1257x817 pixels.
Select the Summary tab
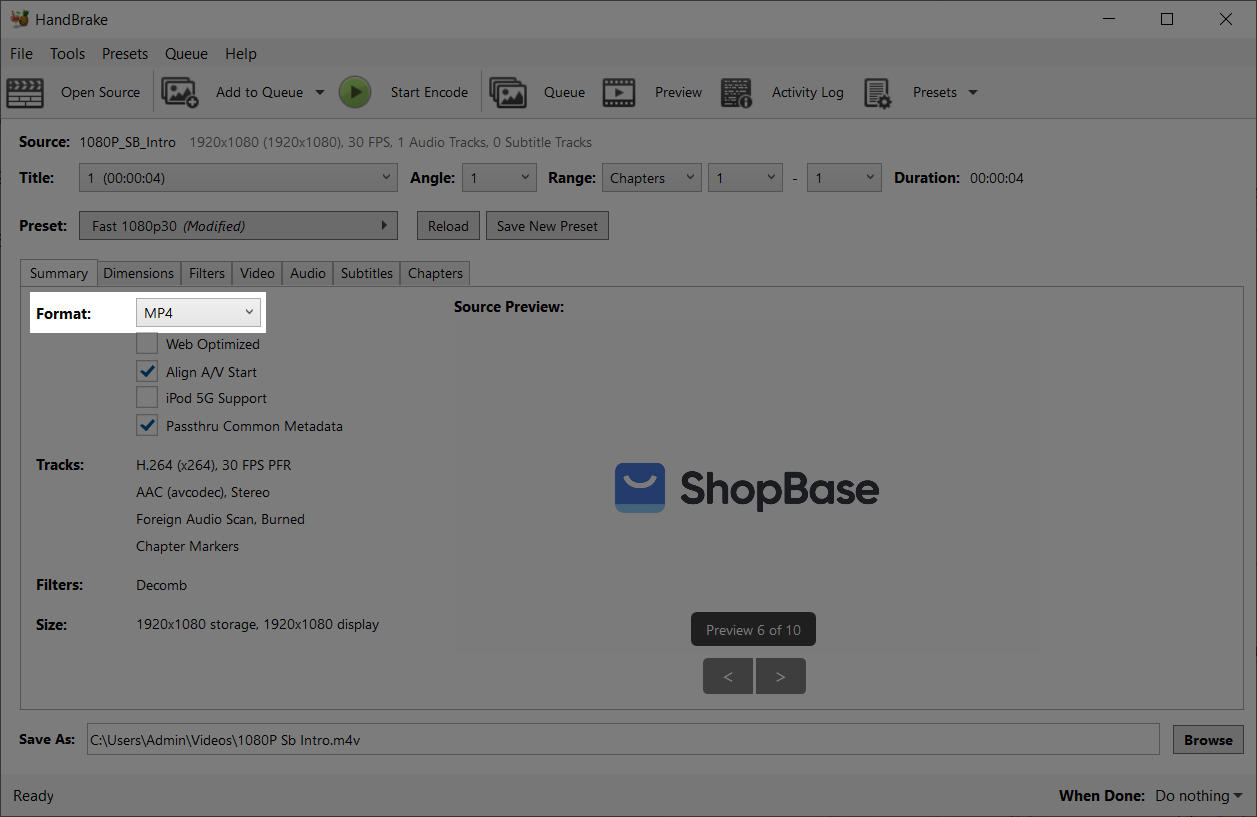click(59, 273)
